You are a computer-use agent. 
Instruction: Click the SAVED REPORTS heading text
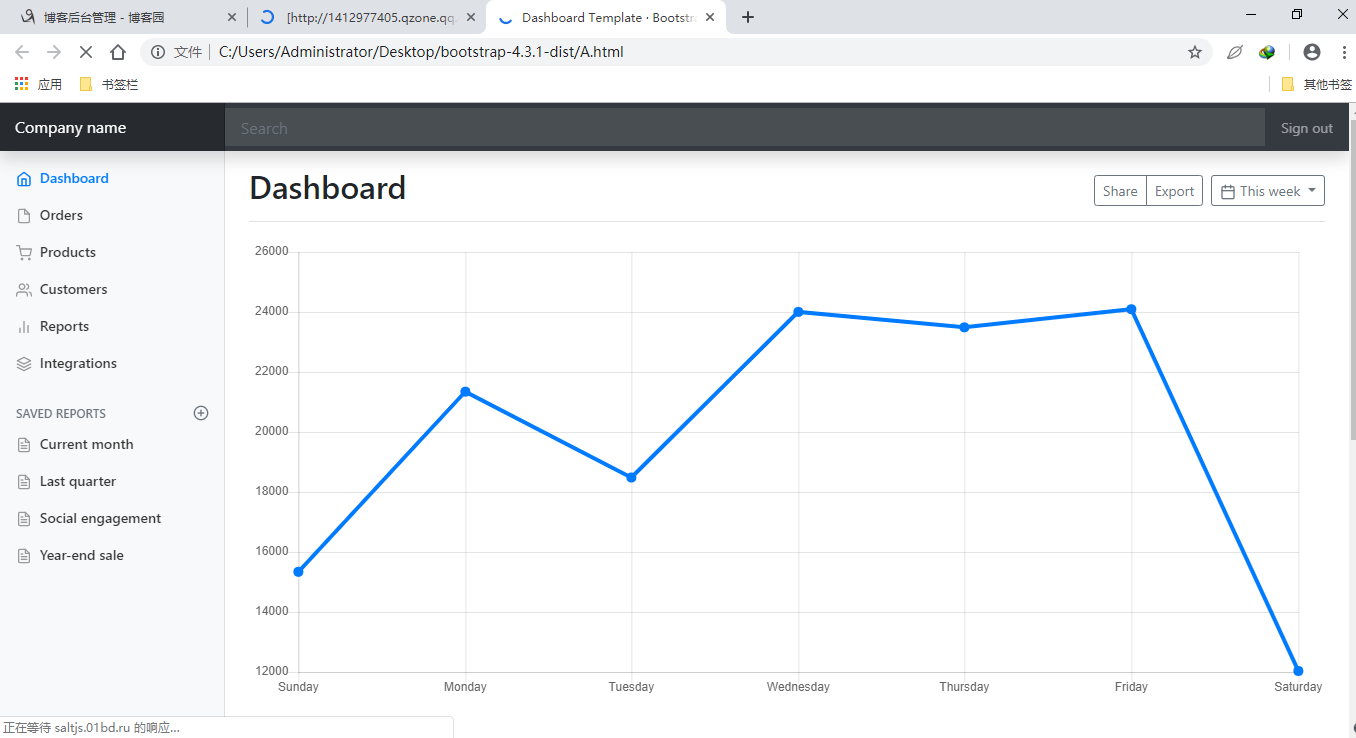pos(61,413)
